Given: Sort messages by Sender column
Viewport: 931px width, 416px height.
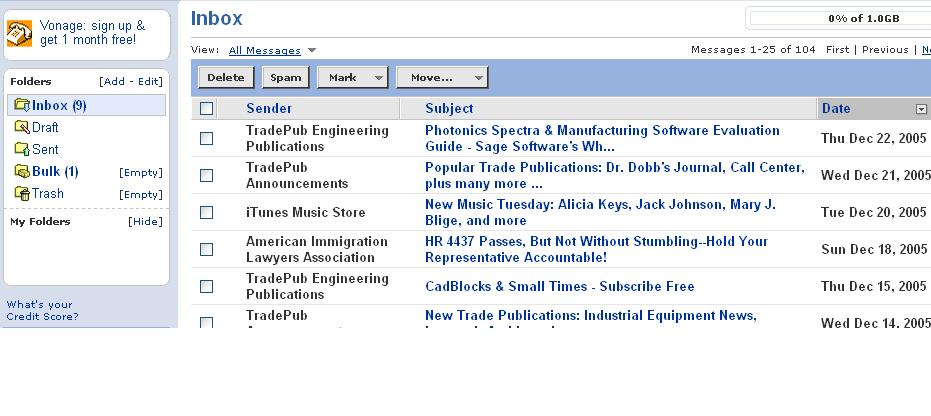Looking at the screenshot, I should tap(269, 108).
